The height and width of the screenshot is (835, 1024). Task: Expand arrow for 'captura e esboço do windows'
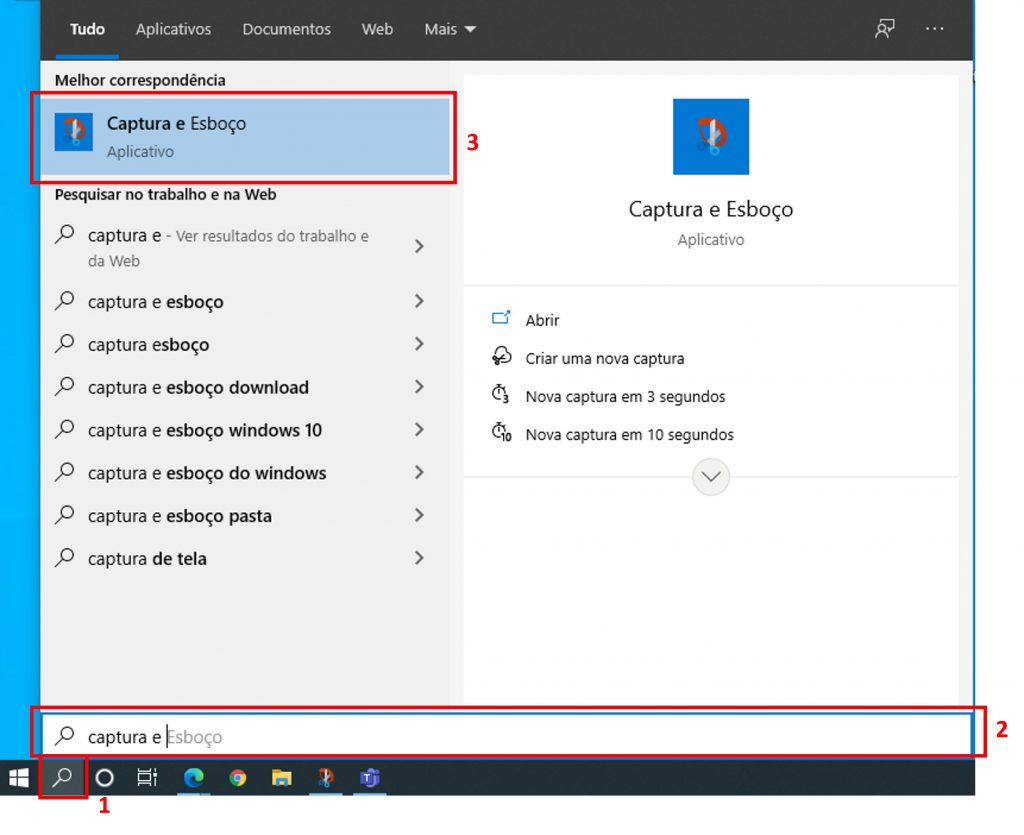click(x=420, y=473)
